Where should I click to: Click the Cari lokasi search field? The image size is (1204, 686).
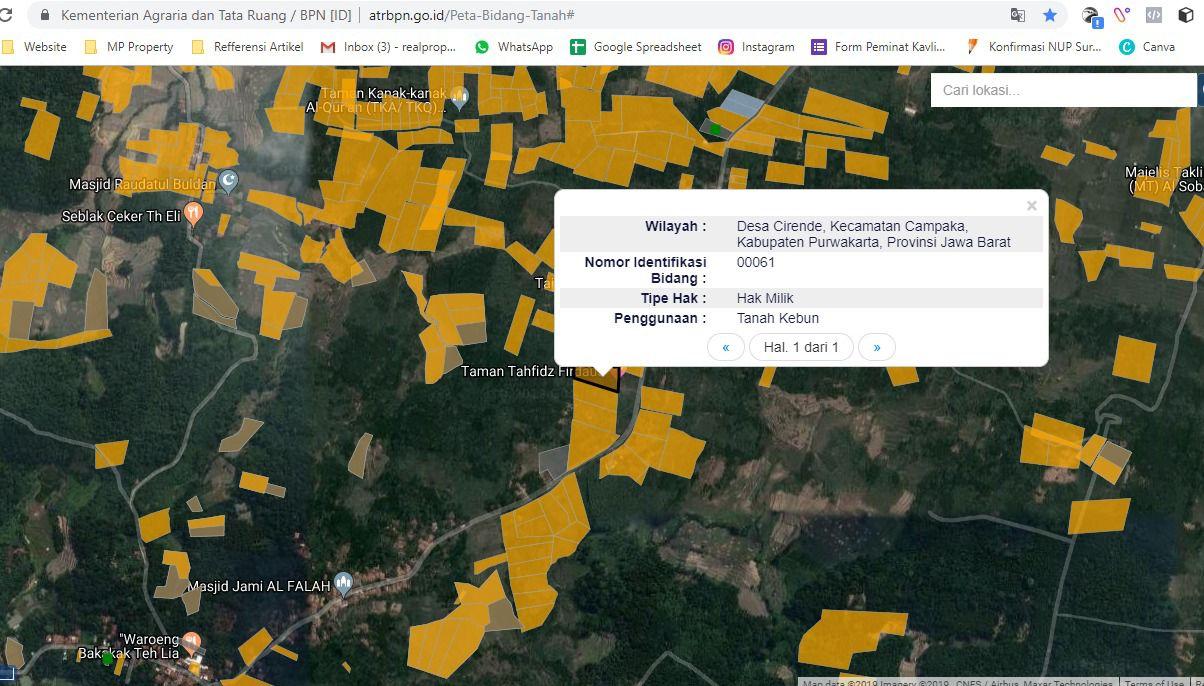(x=1064, y=90)
